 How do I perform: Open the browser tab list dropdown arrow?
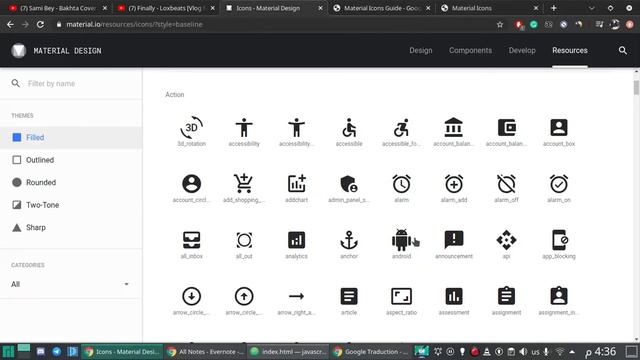[x=591, y=8]
